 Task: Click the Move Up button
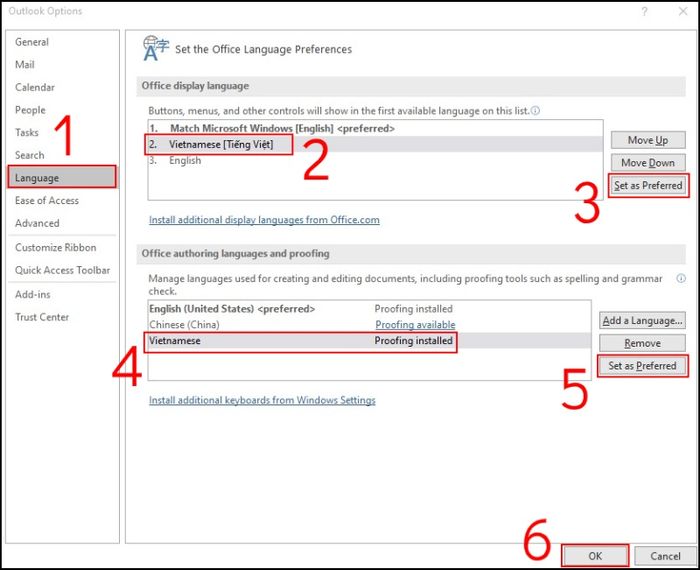tap(648, 140)
